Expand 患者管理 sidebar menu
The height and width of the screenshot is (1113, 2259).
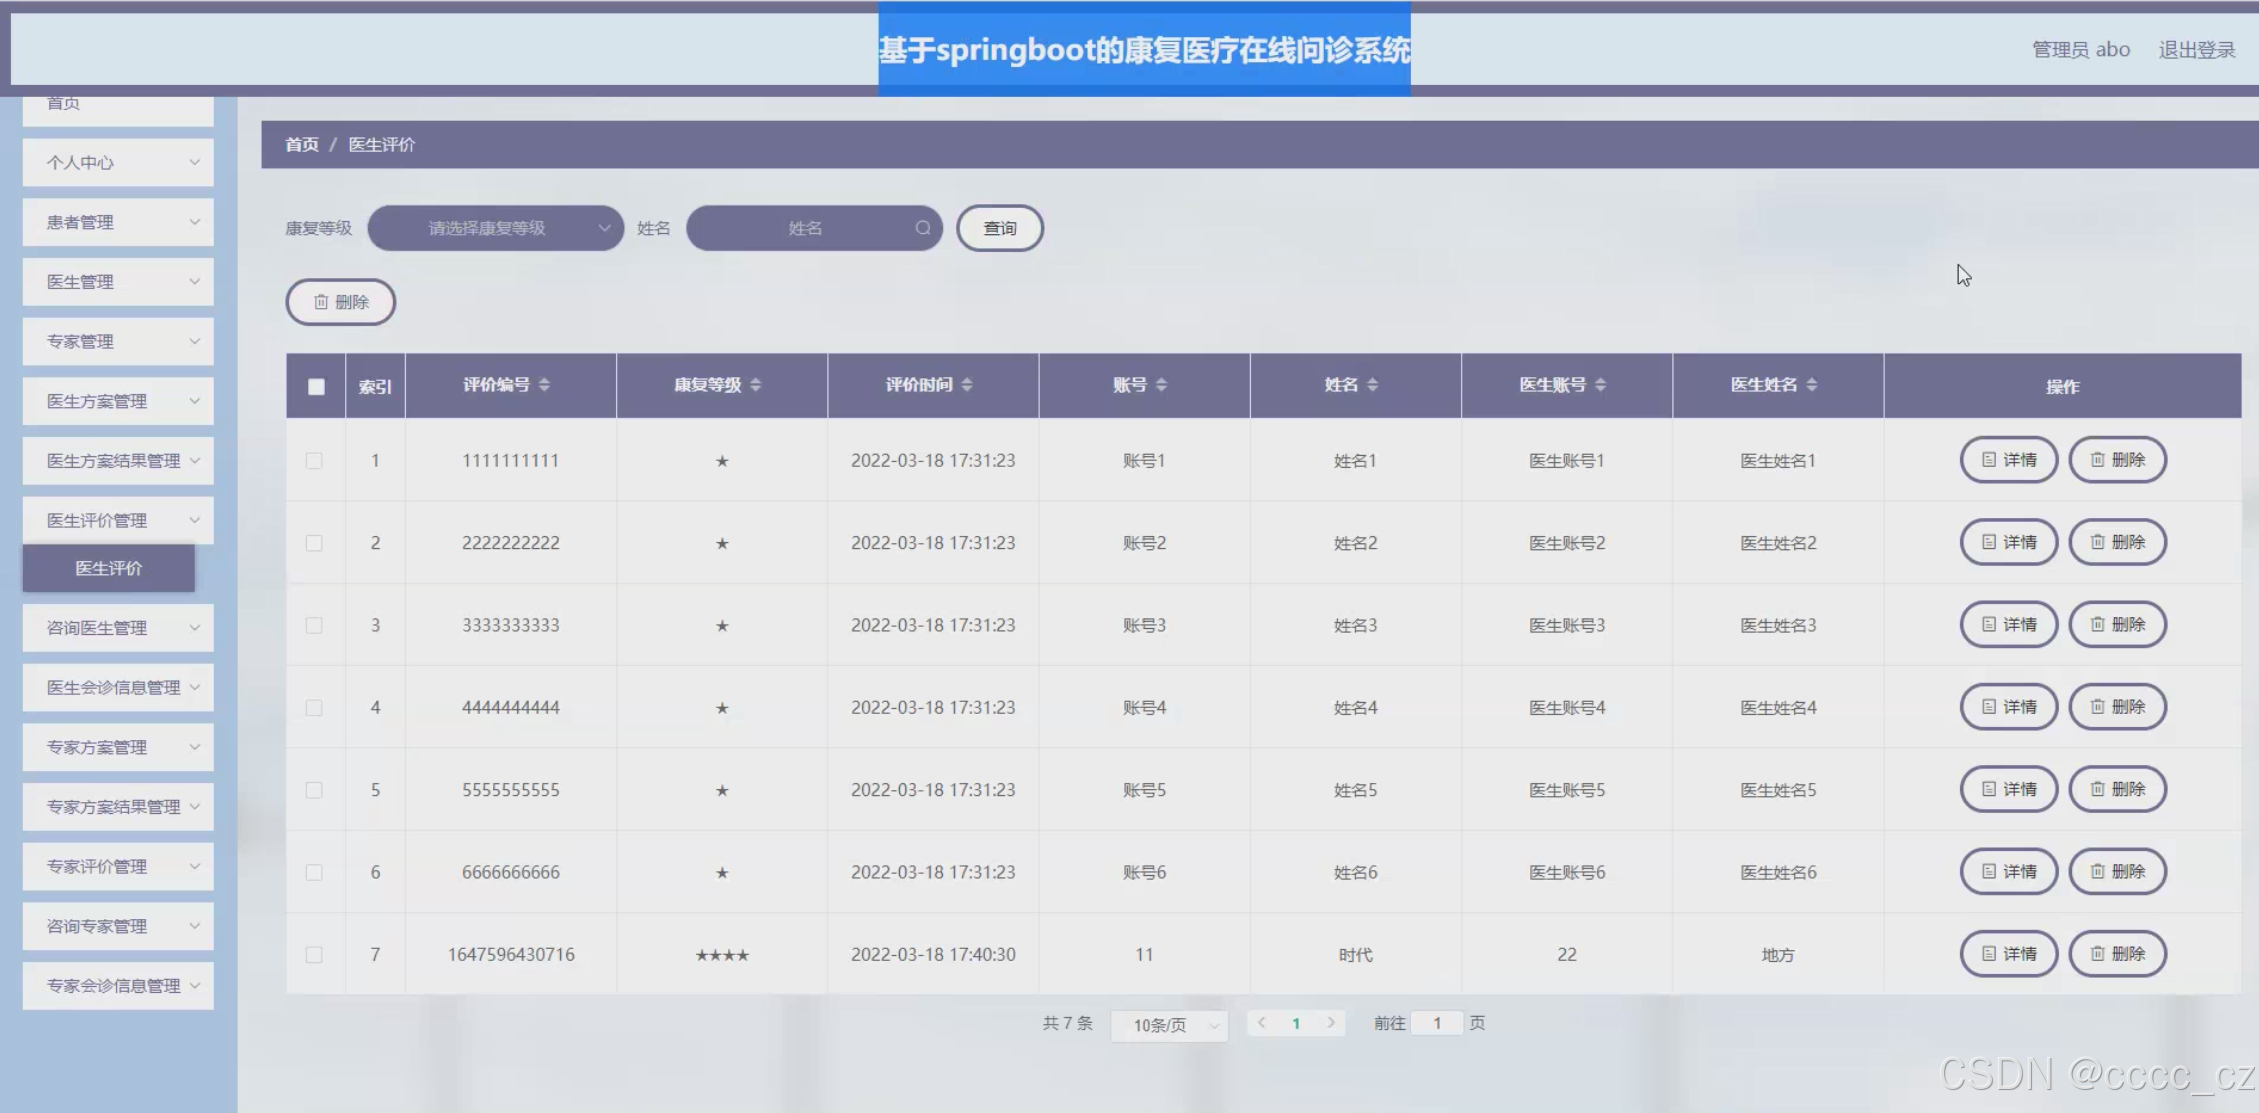pos(118,222)
